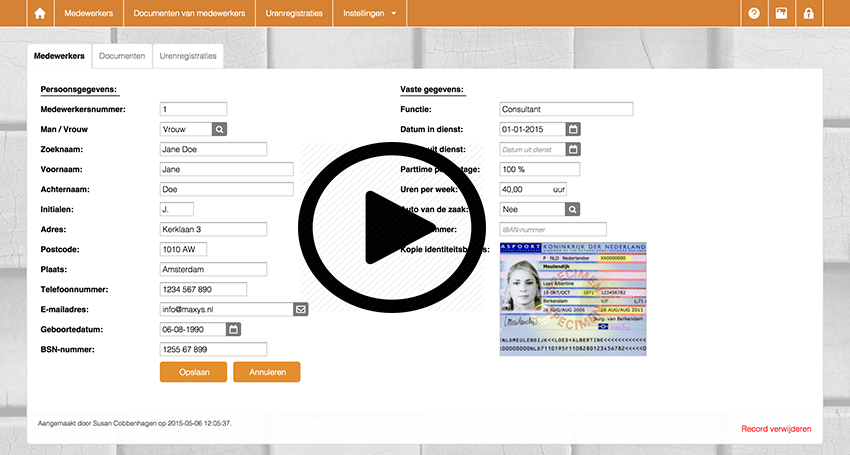Open the help question mark icon
The height and width of the screenshot is (455, 850).
coord(754,13)
